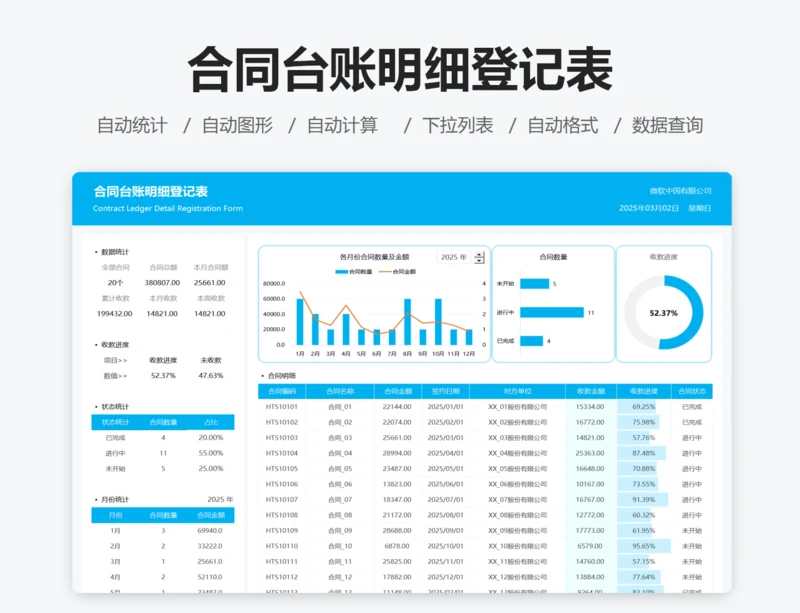The image size is (800, 613).
Task: Select contract name 合同_09
Action: 340,531
